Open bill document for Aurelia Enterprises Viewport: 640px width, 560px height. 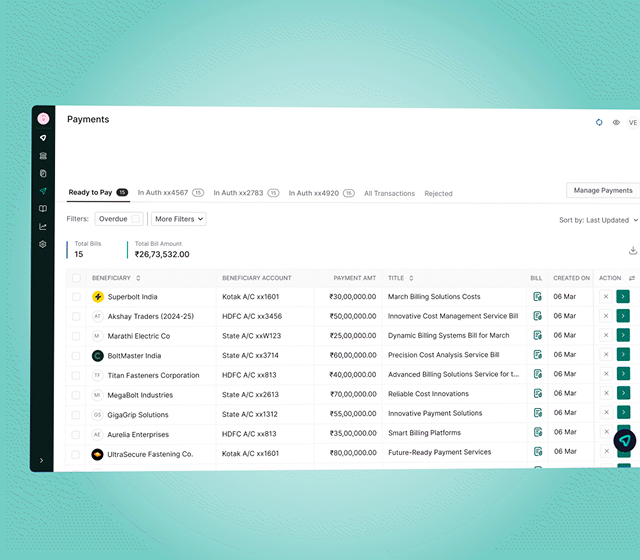538,432
